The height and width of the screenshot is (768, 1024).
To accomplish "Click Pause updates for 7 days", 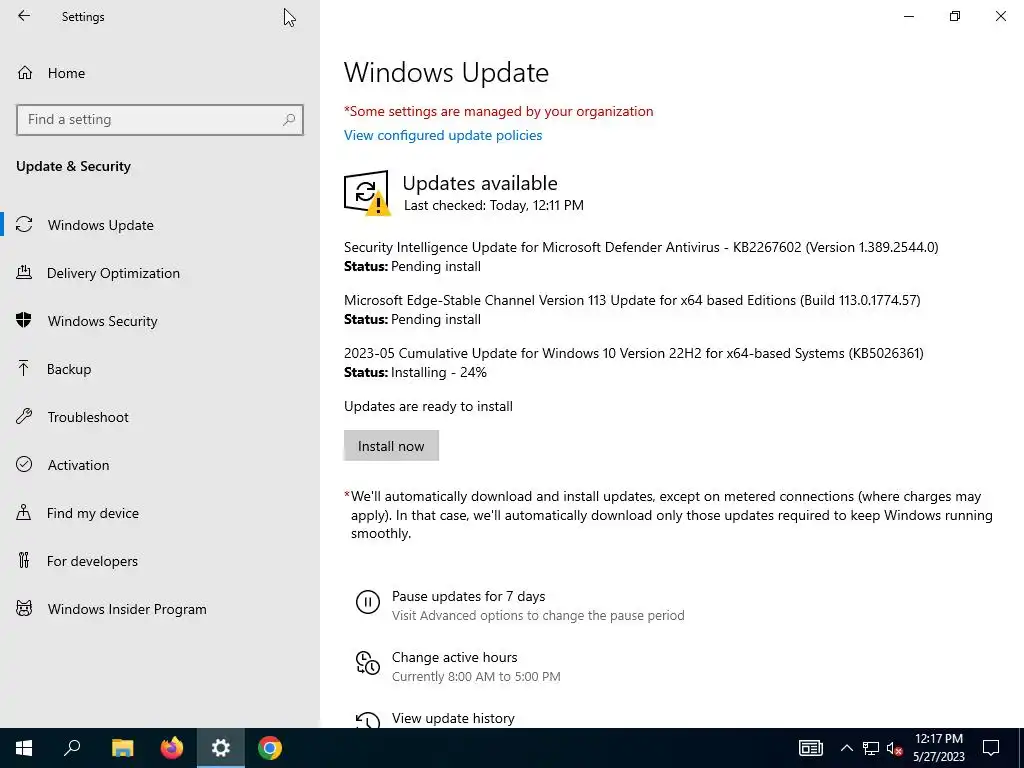I will point(468,596).
